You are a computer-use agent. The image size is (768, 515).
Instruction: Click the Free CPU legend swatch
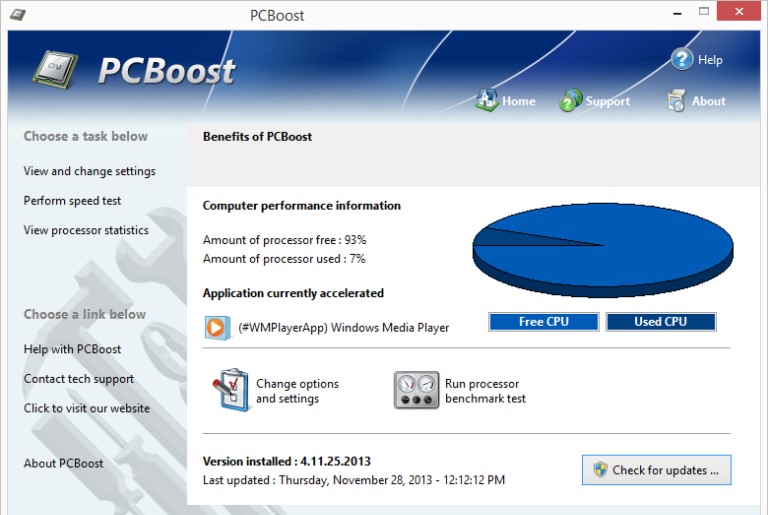coord(544,322)
